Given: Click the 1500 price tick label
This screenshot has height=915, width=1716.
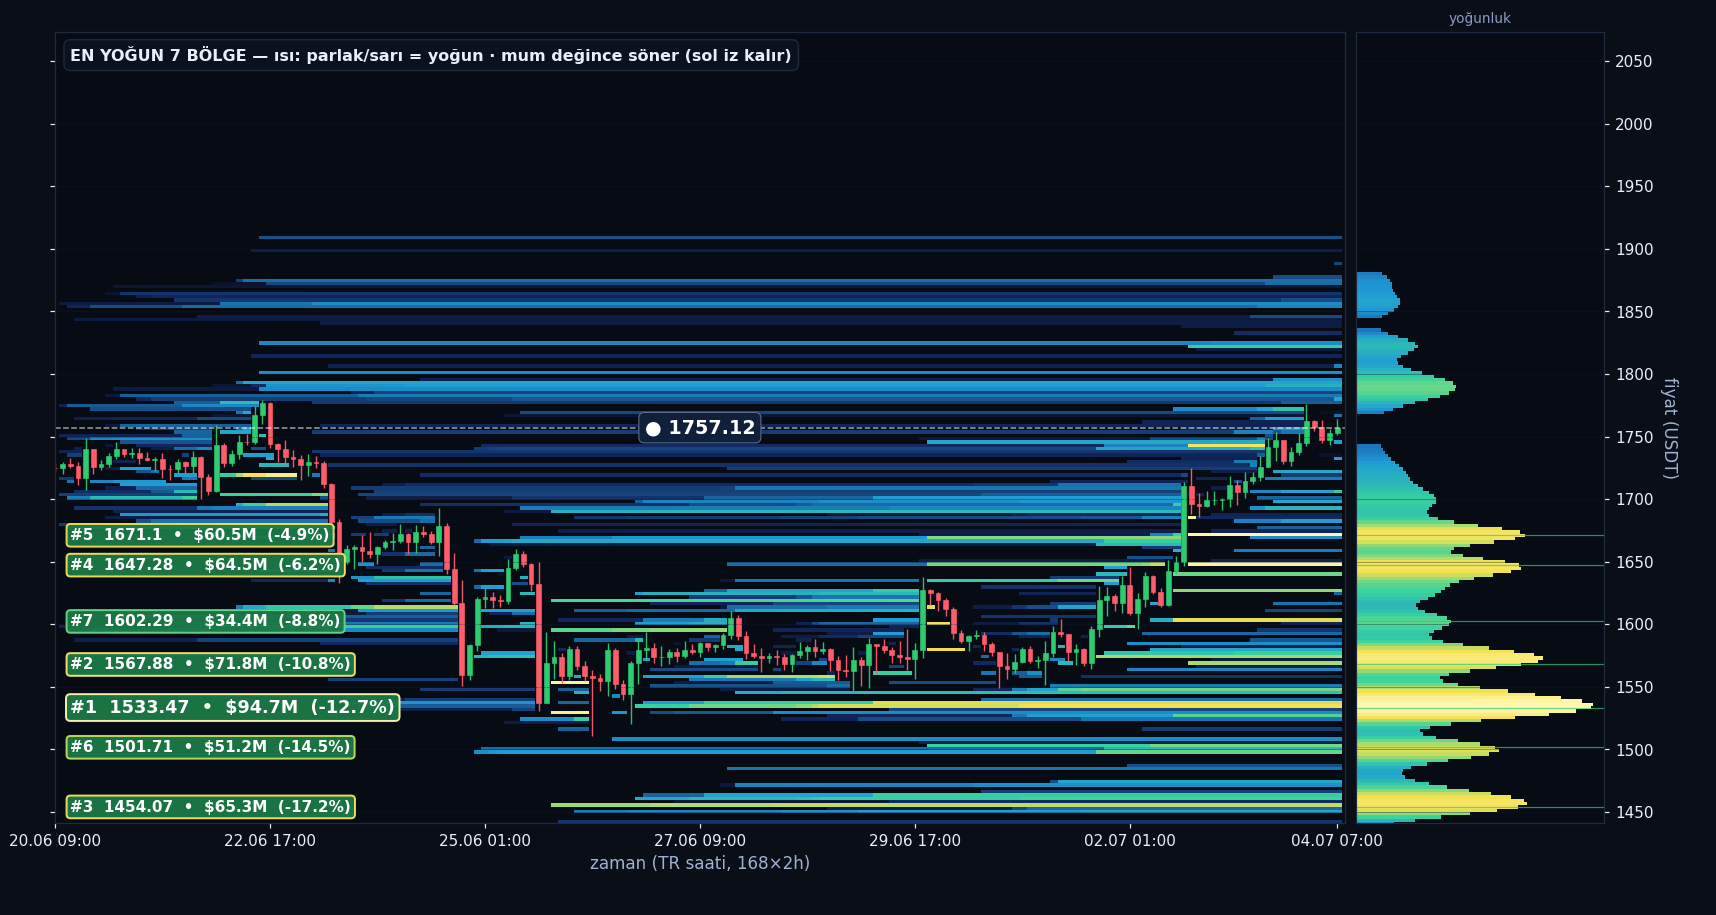Looking at the screenshot, I should (1633, 750).
